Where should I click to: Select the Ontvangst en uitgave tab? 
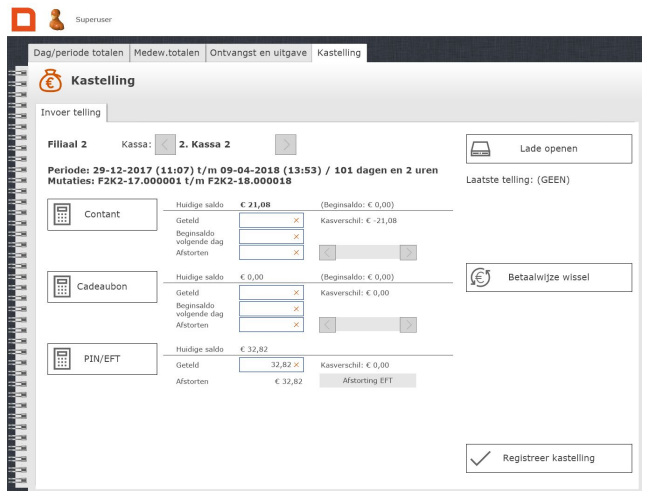(258, 52)
